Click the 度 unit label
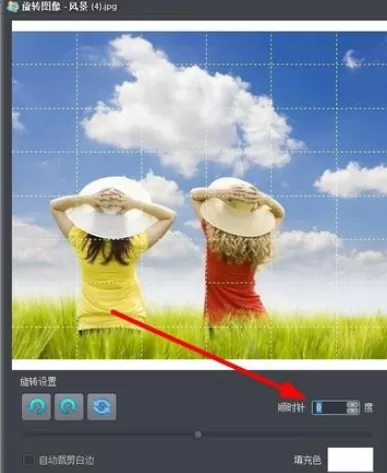Image resolution: width=387 pixels, height=473 pixels. 368,407
